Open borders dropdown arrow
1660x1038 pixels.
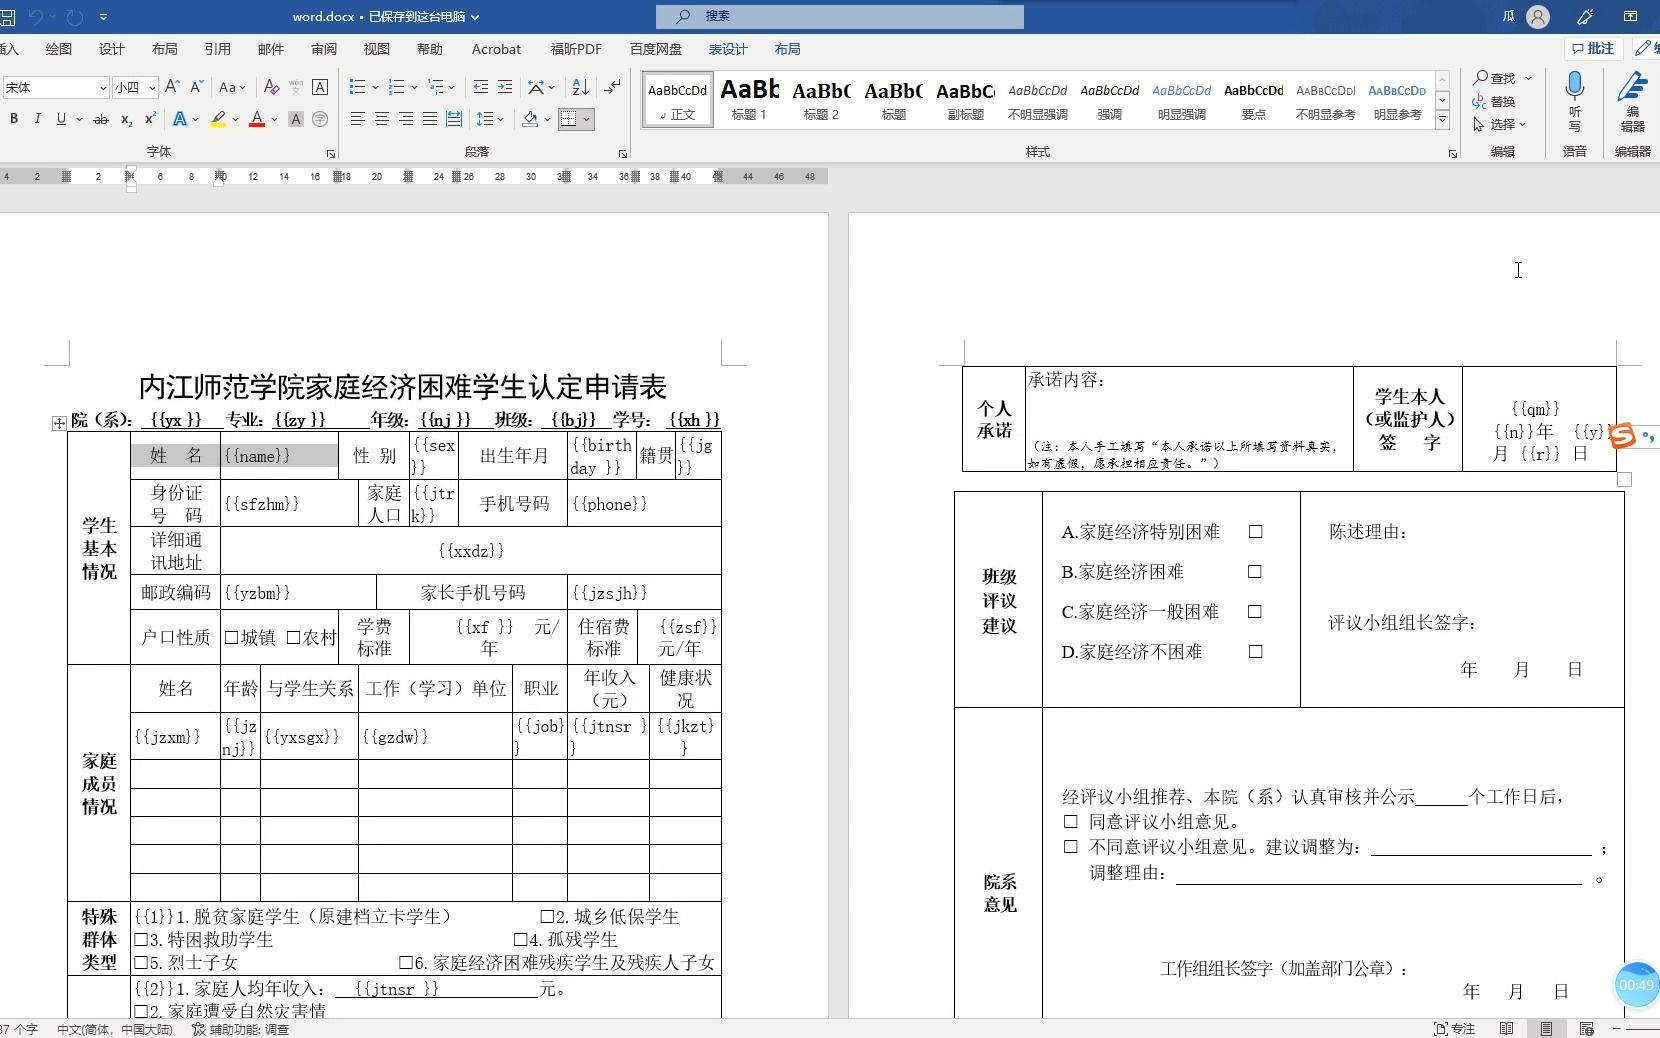tap(586, 120)
